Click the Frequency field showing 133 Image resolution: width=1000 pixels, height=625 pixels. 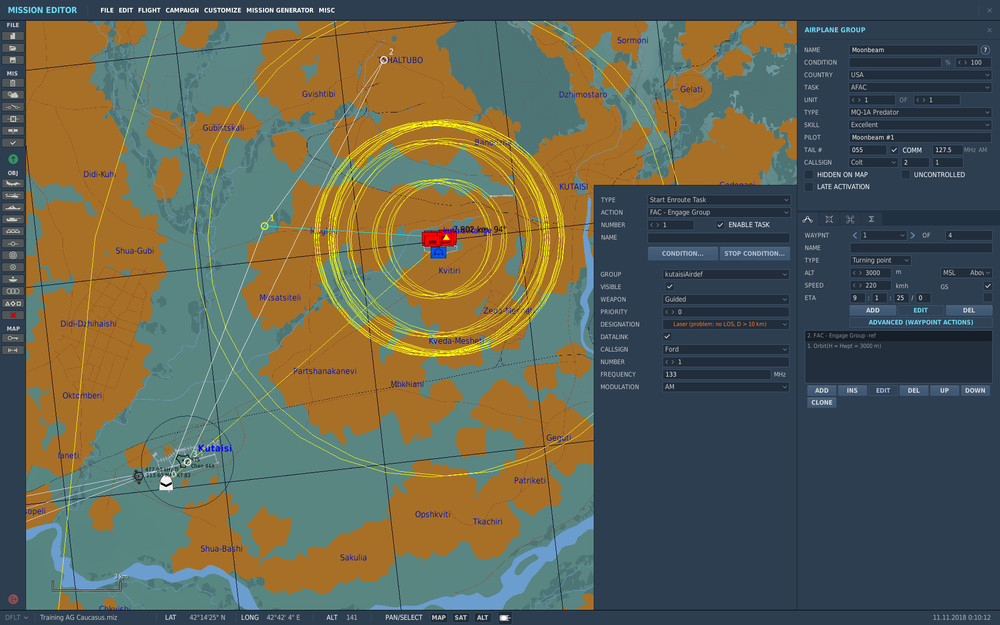(x=715, y=374)
